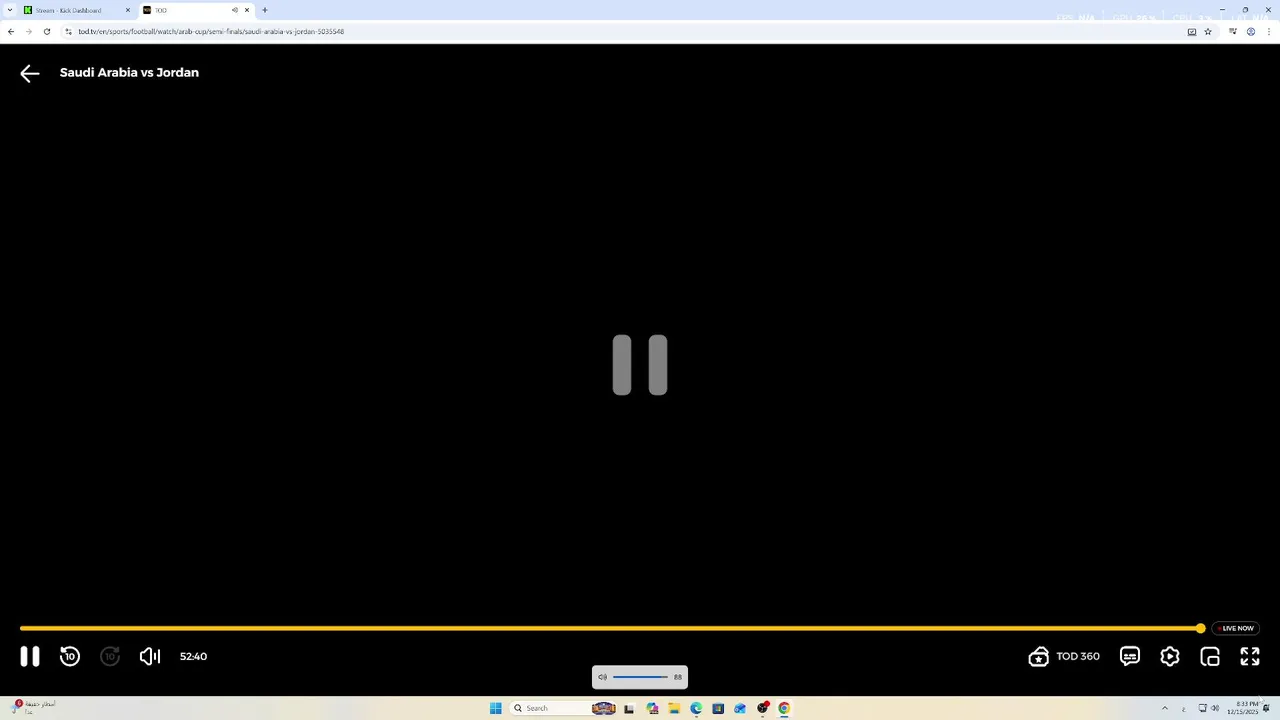This screenshot has height=720, width=1280.
Task: Open File Explorer from the taskbar
Action: coord(674,708)
